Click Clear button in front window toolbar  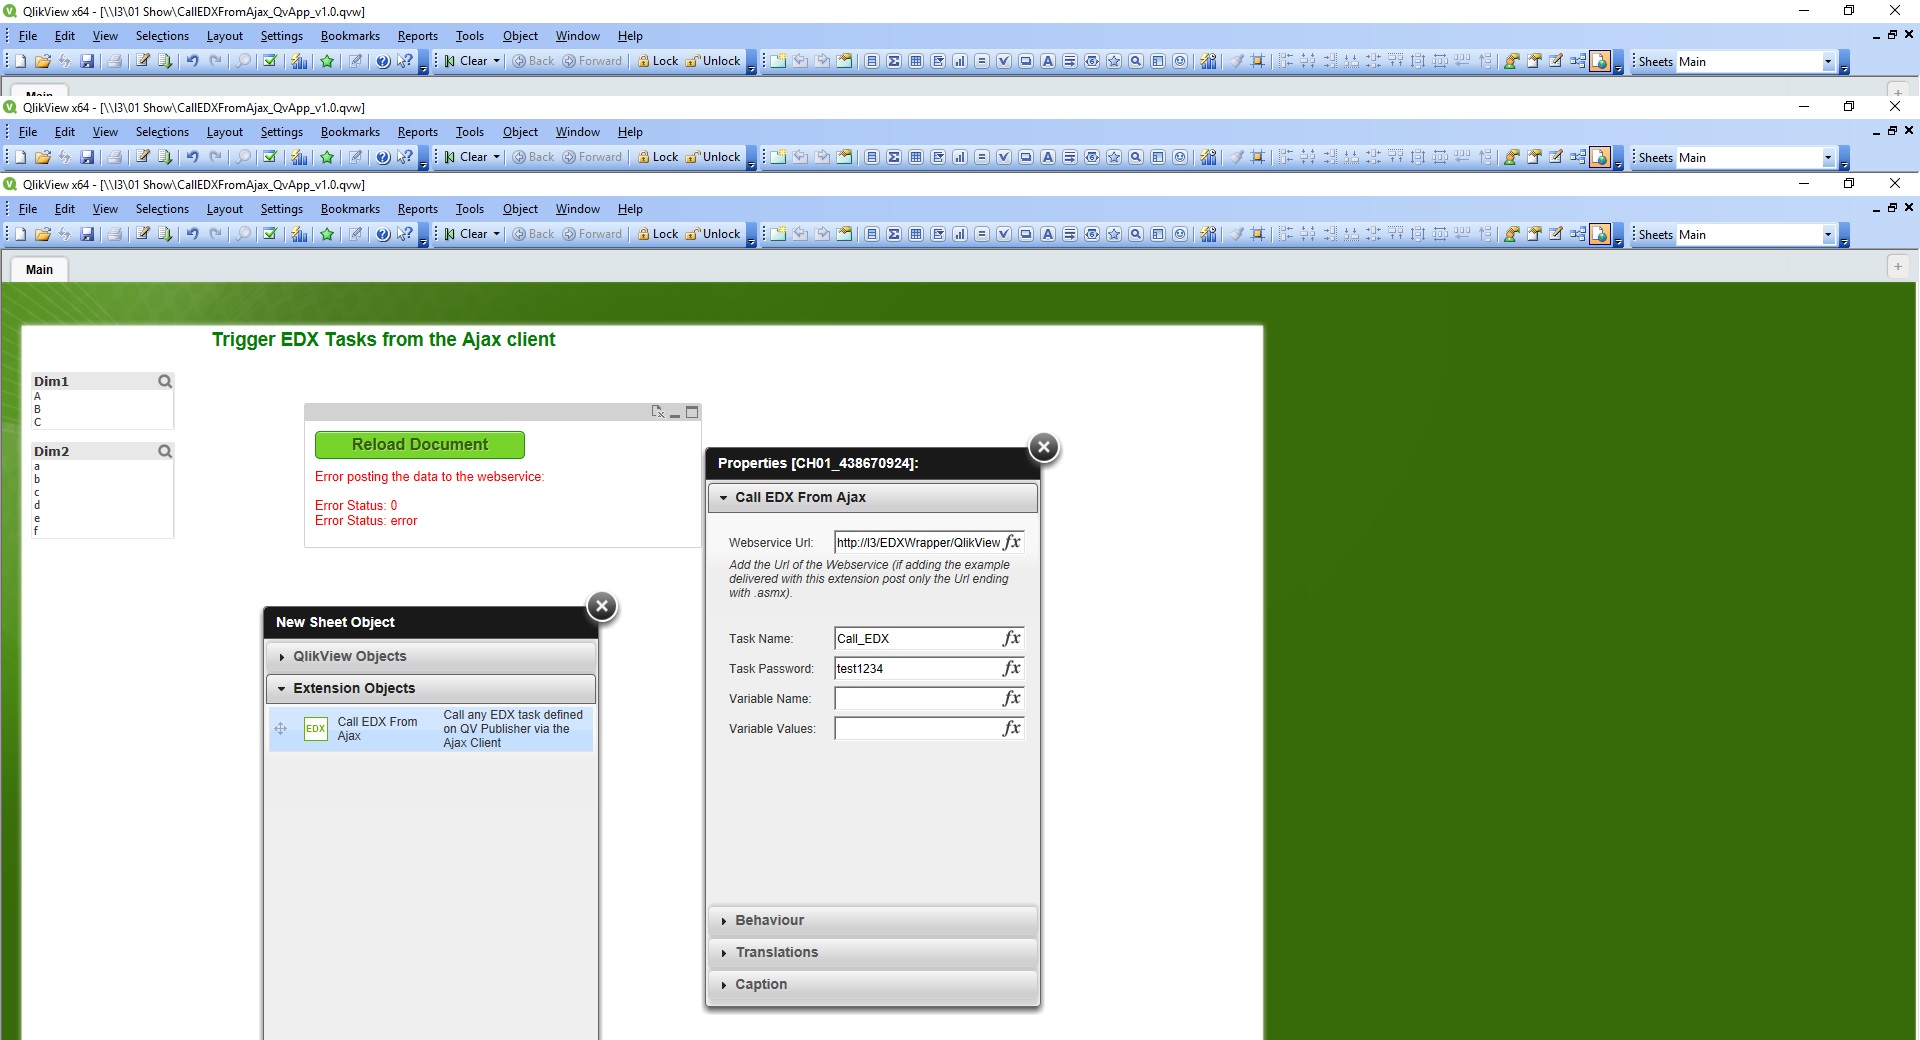[x=466, y=234]
